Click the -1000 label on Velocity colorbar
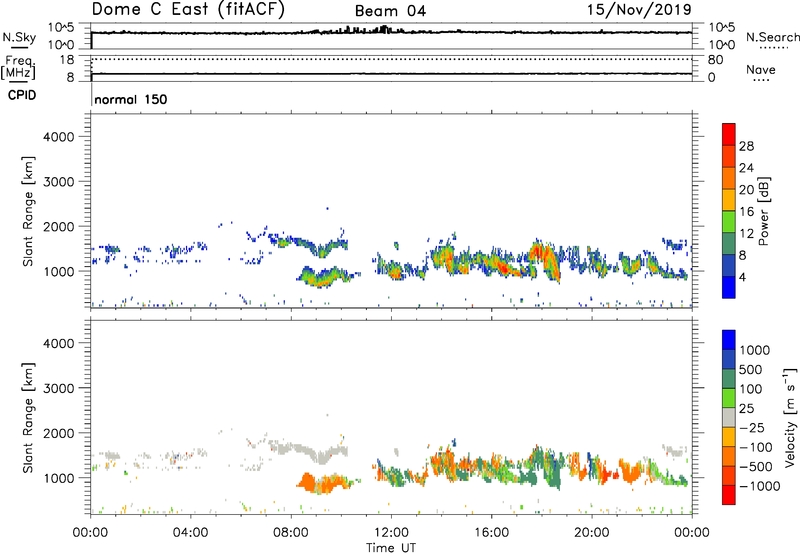The height and width of the screenshot is (554, 800). (760, 486)
